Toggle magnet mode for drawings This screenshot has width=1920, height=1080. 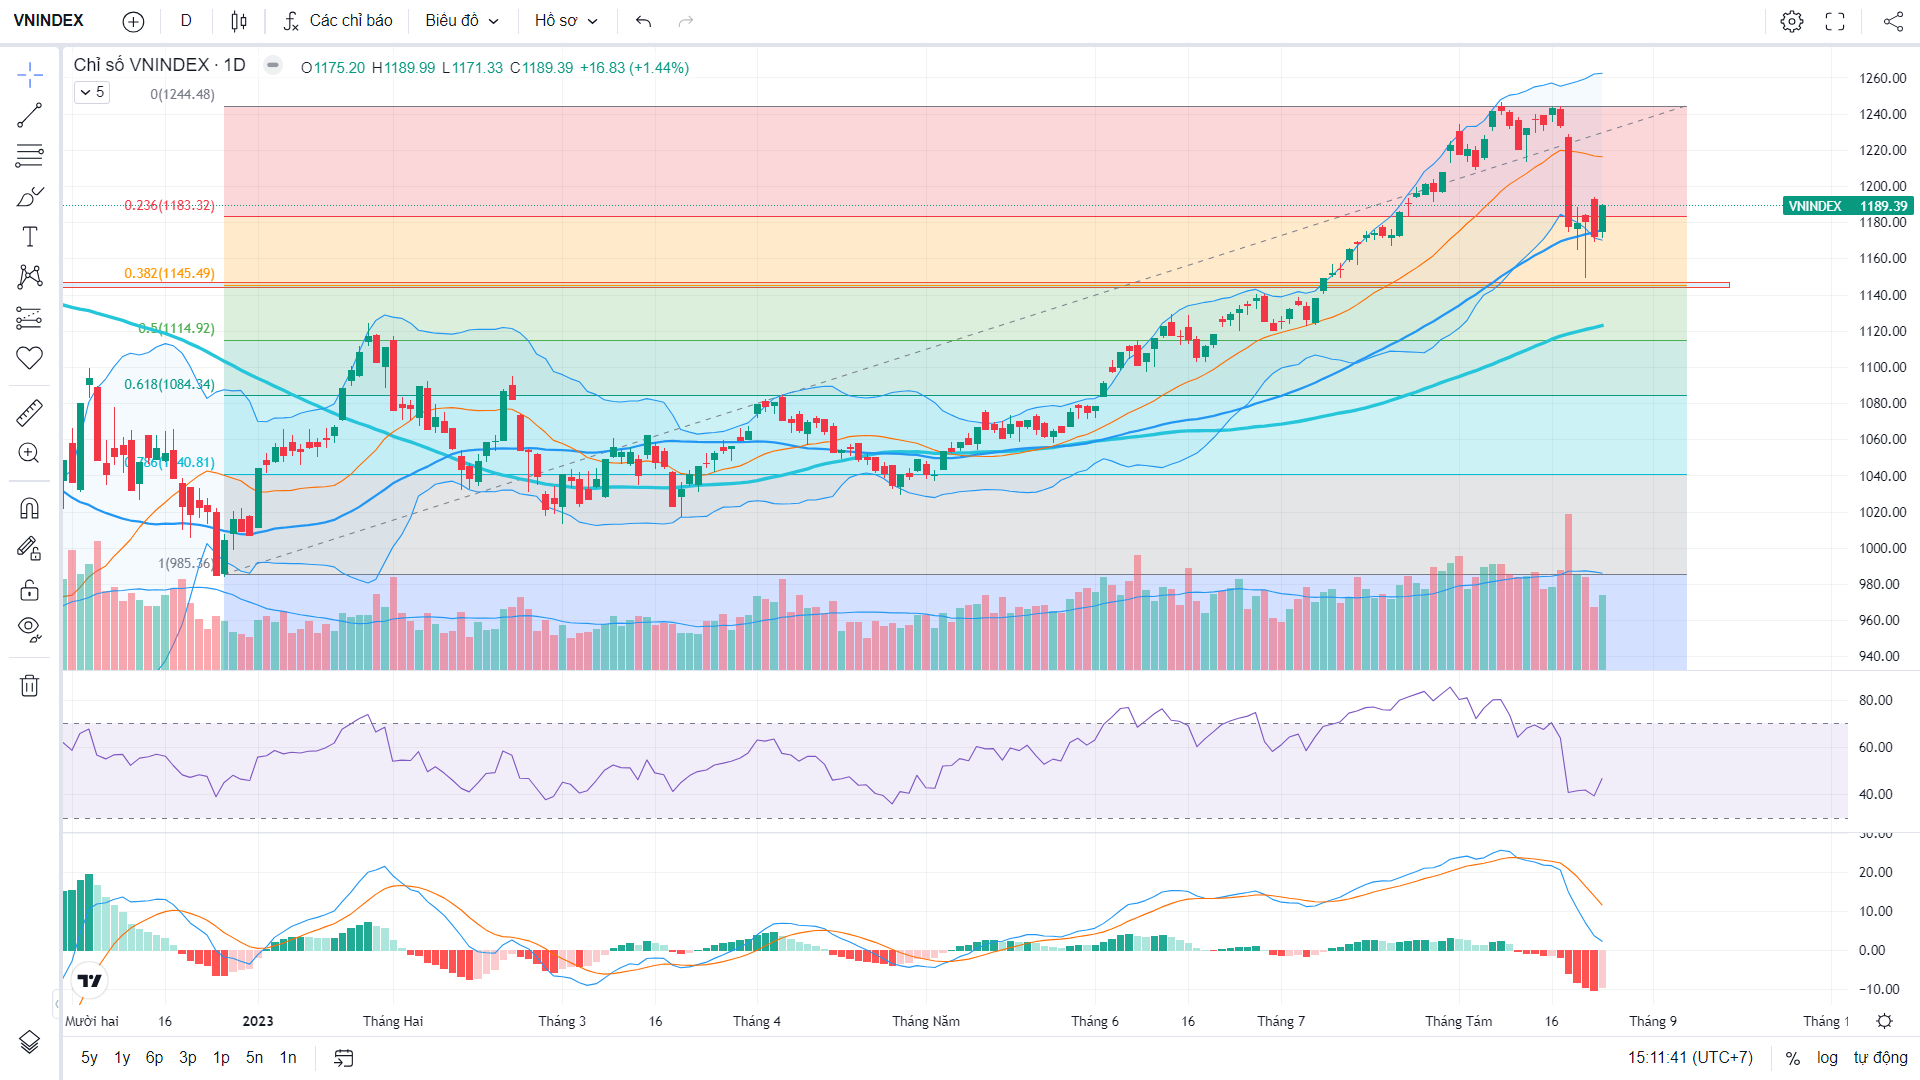tap(29, 508)
